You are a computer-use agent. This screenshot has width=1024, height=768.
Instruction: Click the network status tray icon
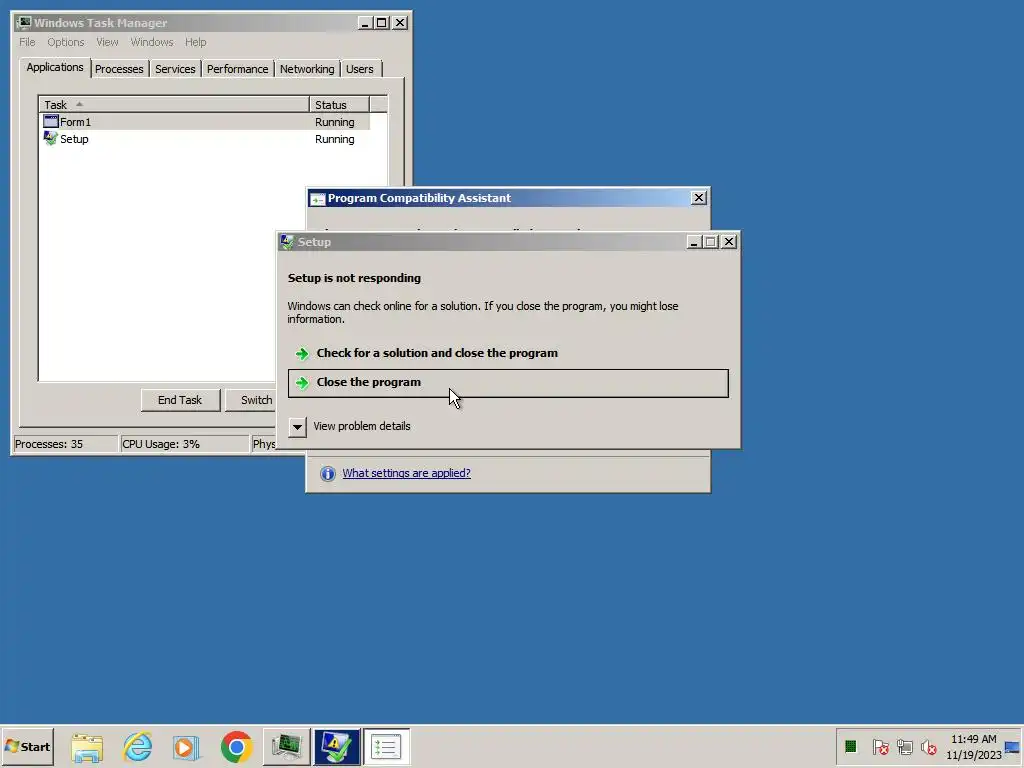click(904, 746)
